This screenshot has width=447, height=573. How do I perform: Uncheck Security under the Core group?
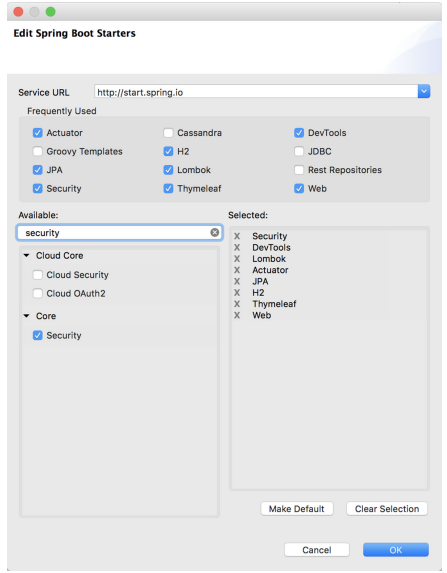[38, 335]
